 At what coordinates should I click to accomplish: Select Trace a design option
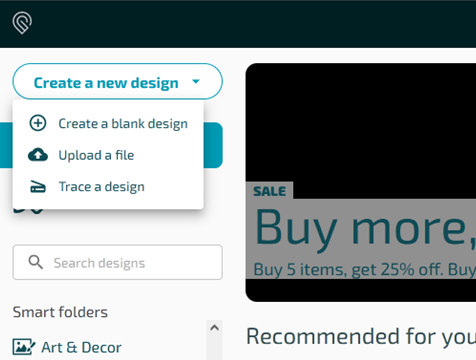point(108,187)
